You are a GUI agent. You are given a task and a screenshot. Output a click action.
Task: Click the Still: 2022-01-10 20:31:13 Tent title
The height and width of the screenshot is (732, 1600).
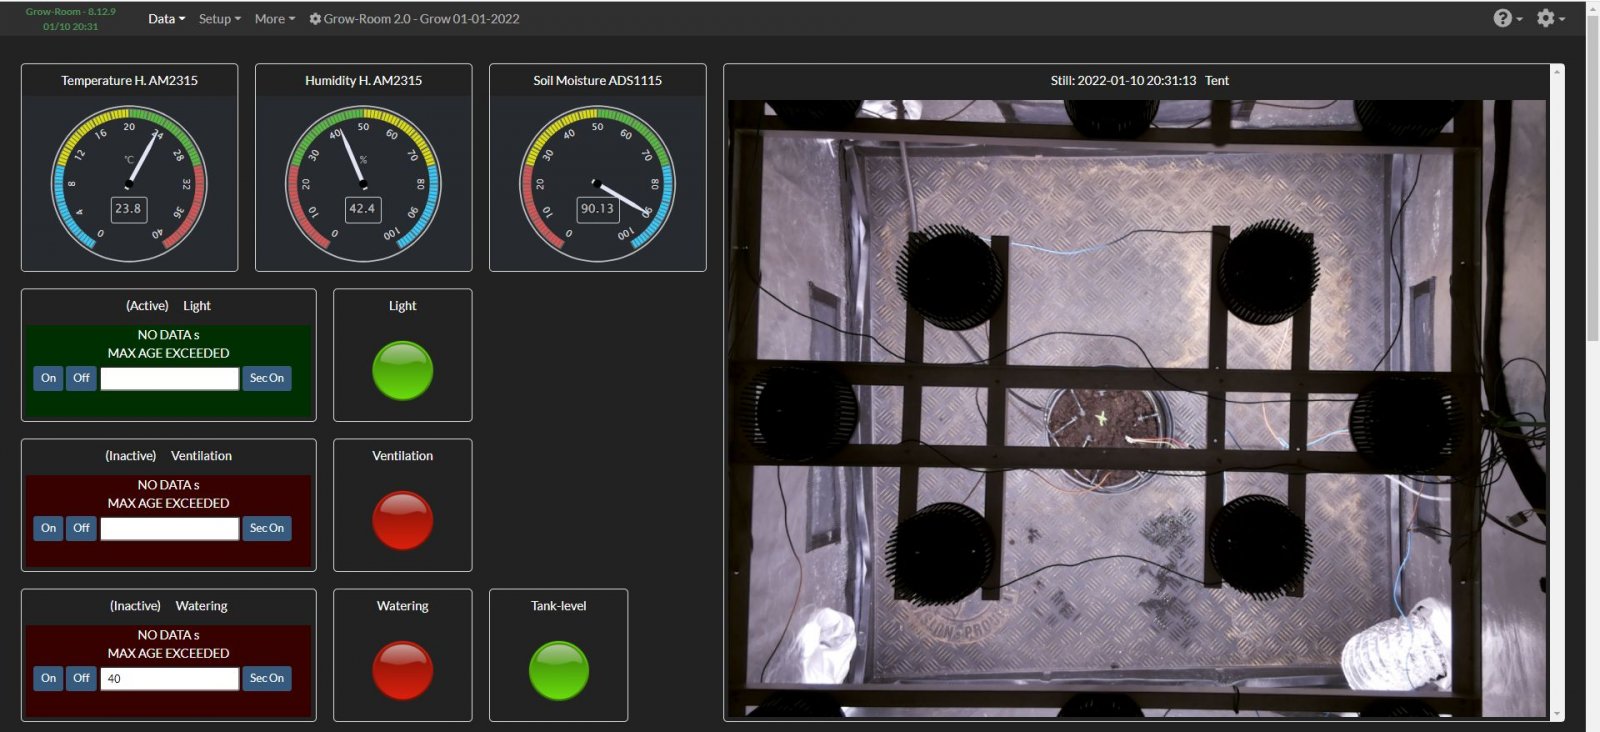pos(1139,81)
